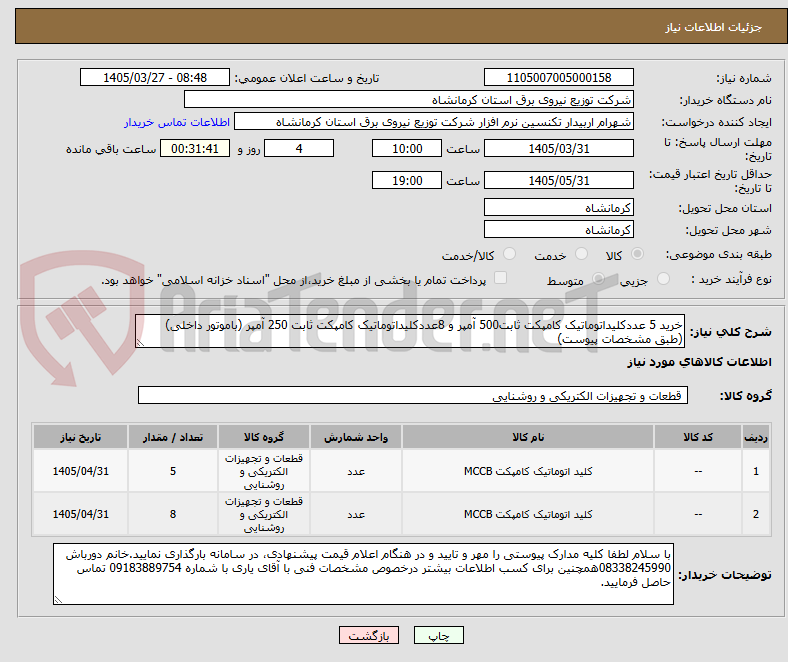Click row 2 goods group cell
Image resolution: width=788 pixels, height=662 pixels.
coord(264,514)
